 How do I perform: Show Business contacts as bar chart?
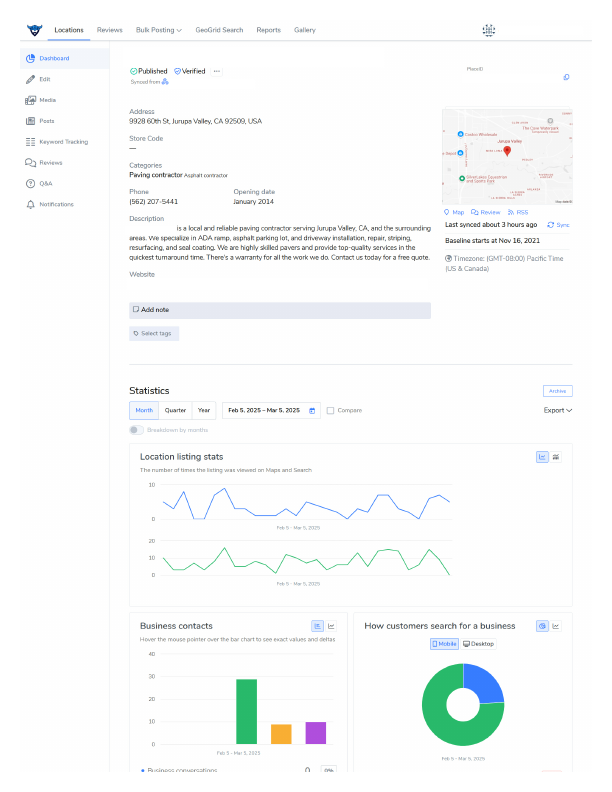click(318, 626)
